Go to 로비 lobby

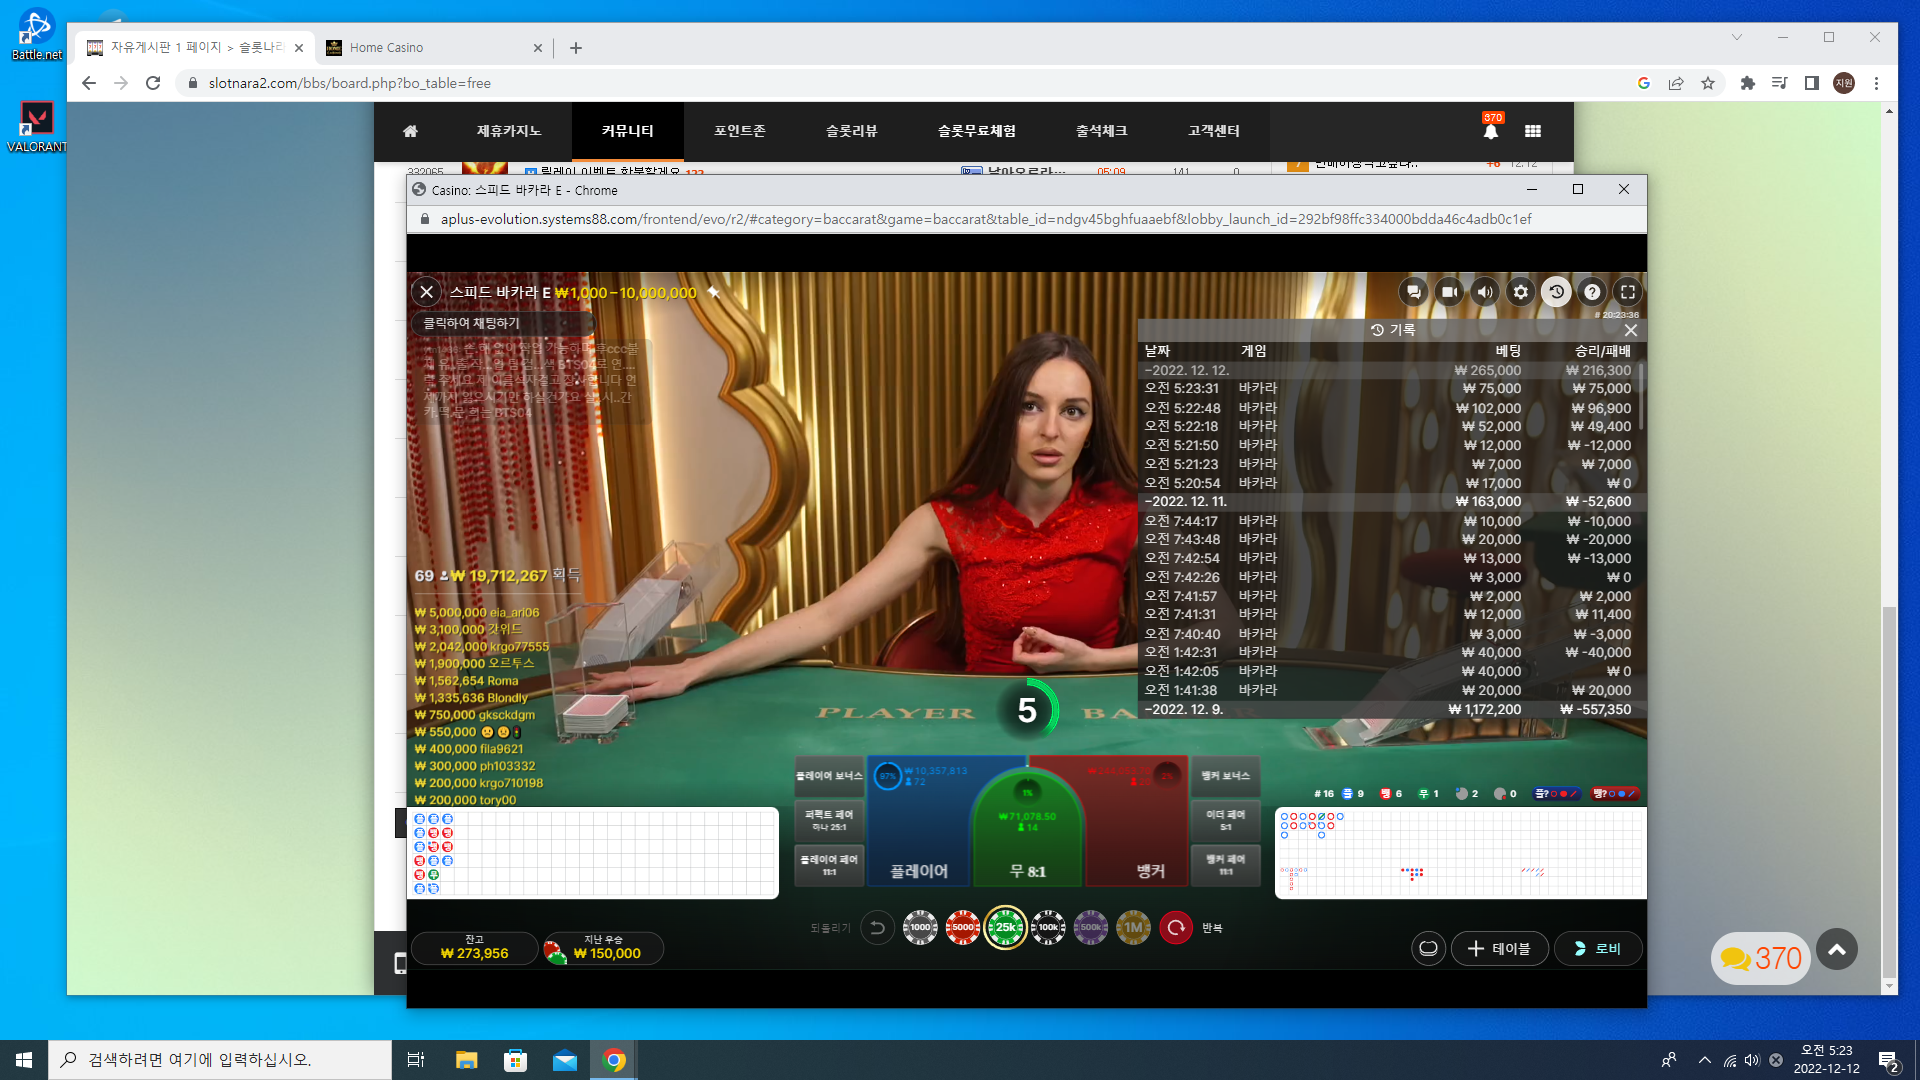1598,948
